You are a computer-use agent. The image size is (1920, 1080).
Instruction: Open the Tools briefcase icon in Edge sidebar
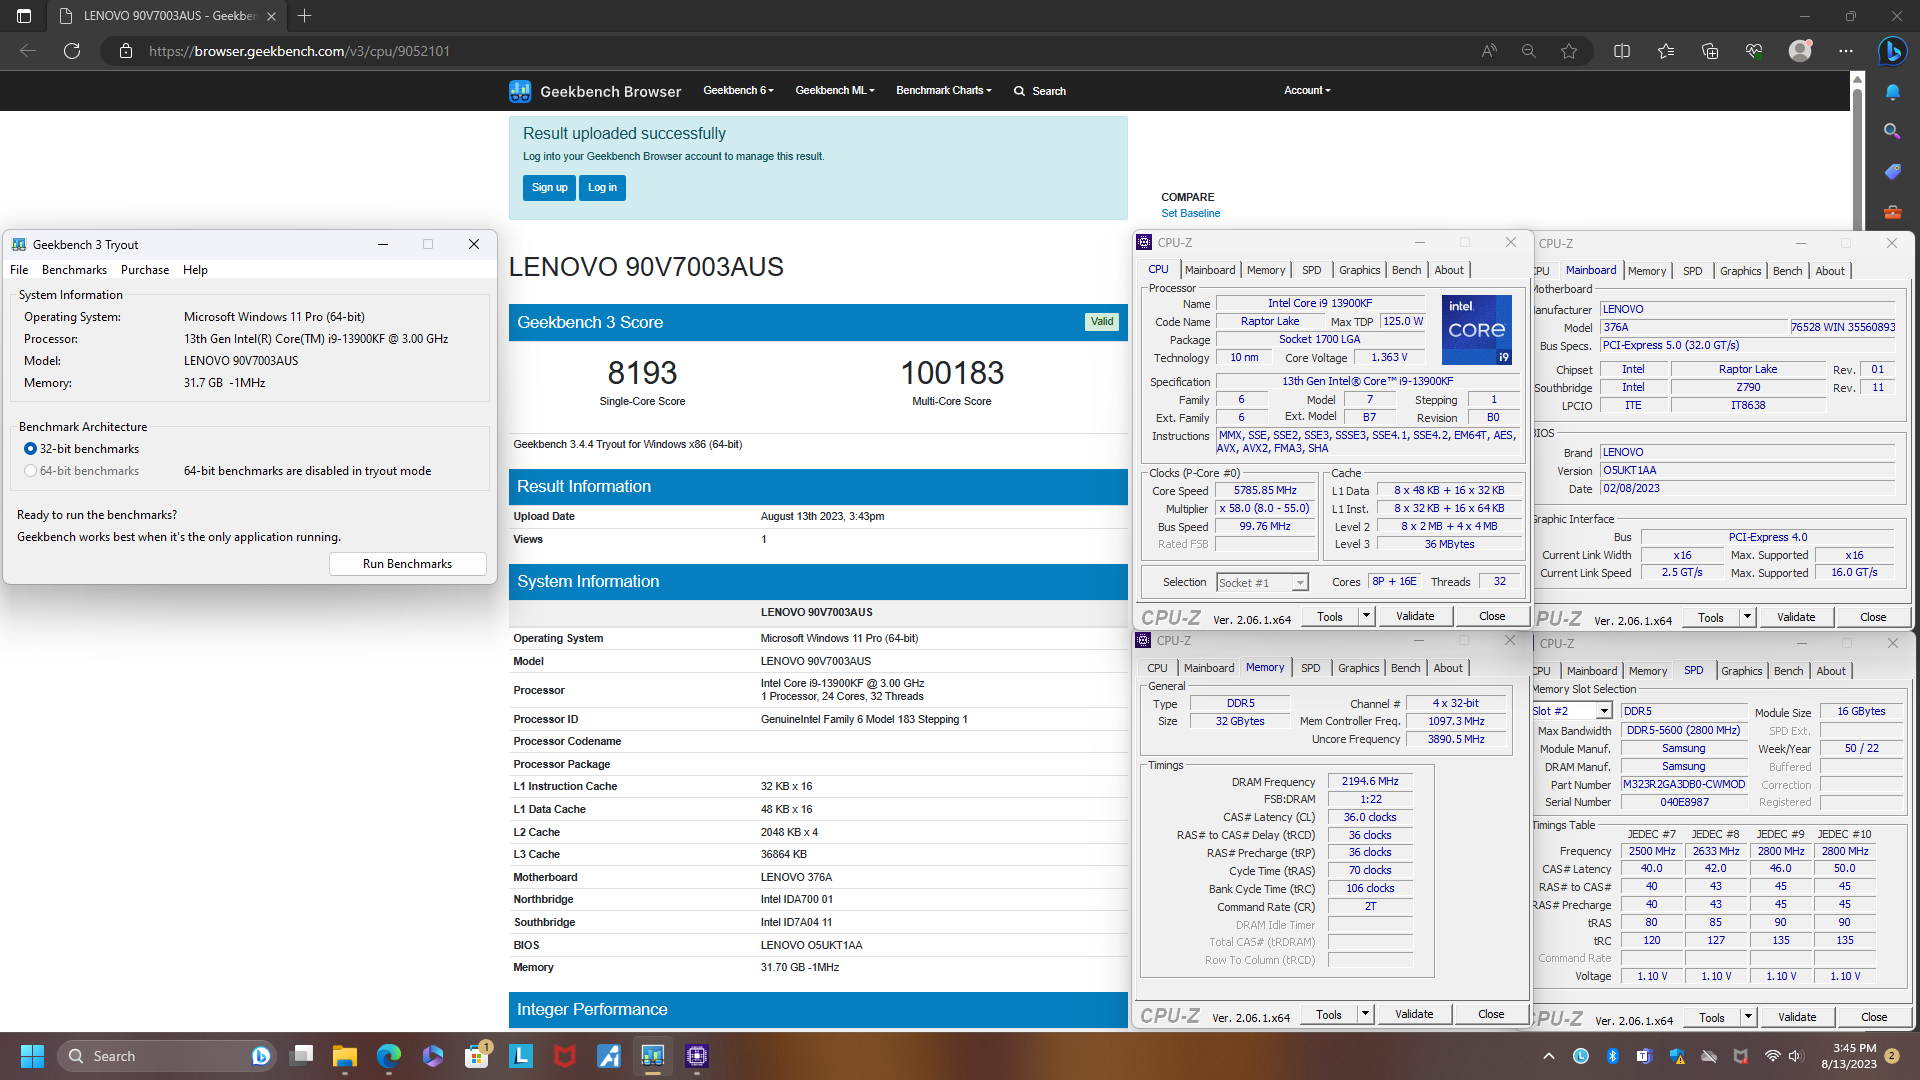pyautogui.click(x=1892, y=212)
